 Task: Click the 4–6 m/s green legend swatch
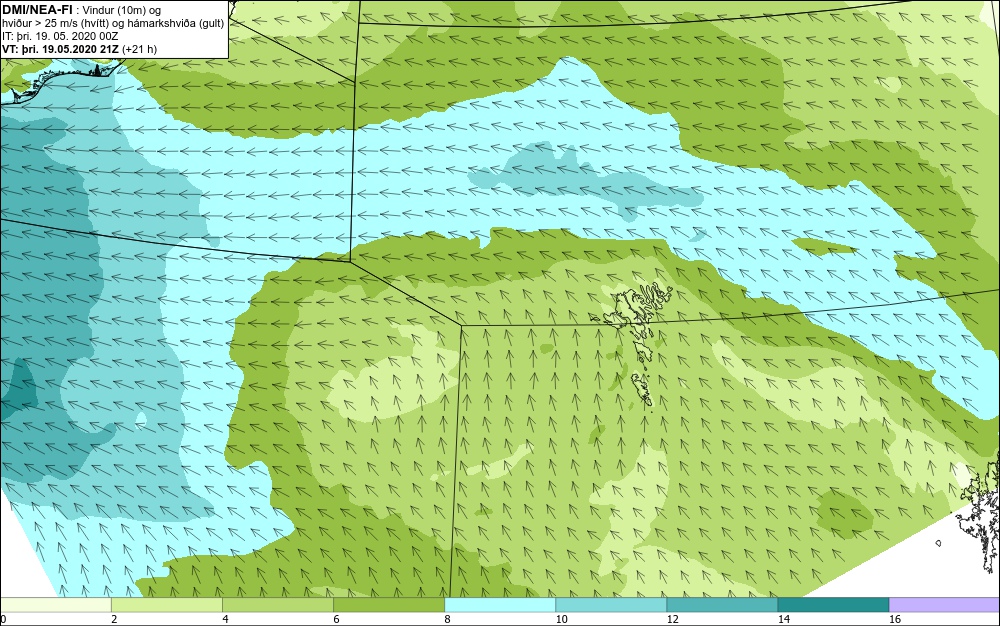278,605
